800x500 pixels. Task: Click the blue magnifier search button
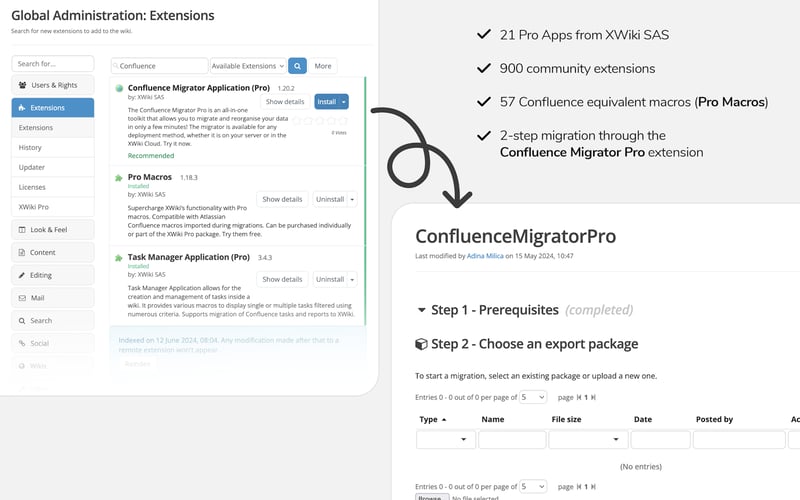(x=297, y=66)
